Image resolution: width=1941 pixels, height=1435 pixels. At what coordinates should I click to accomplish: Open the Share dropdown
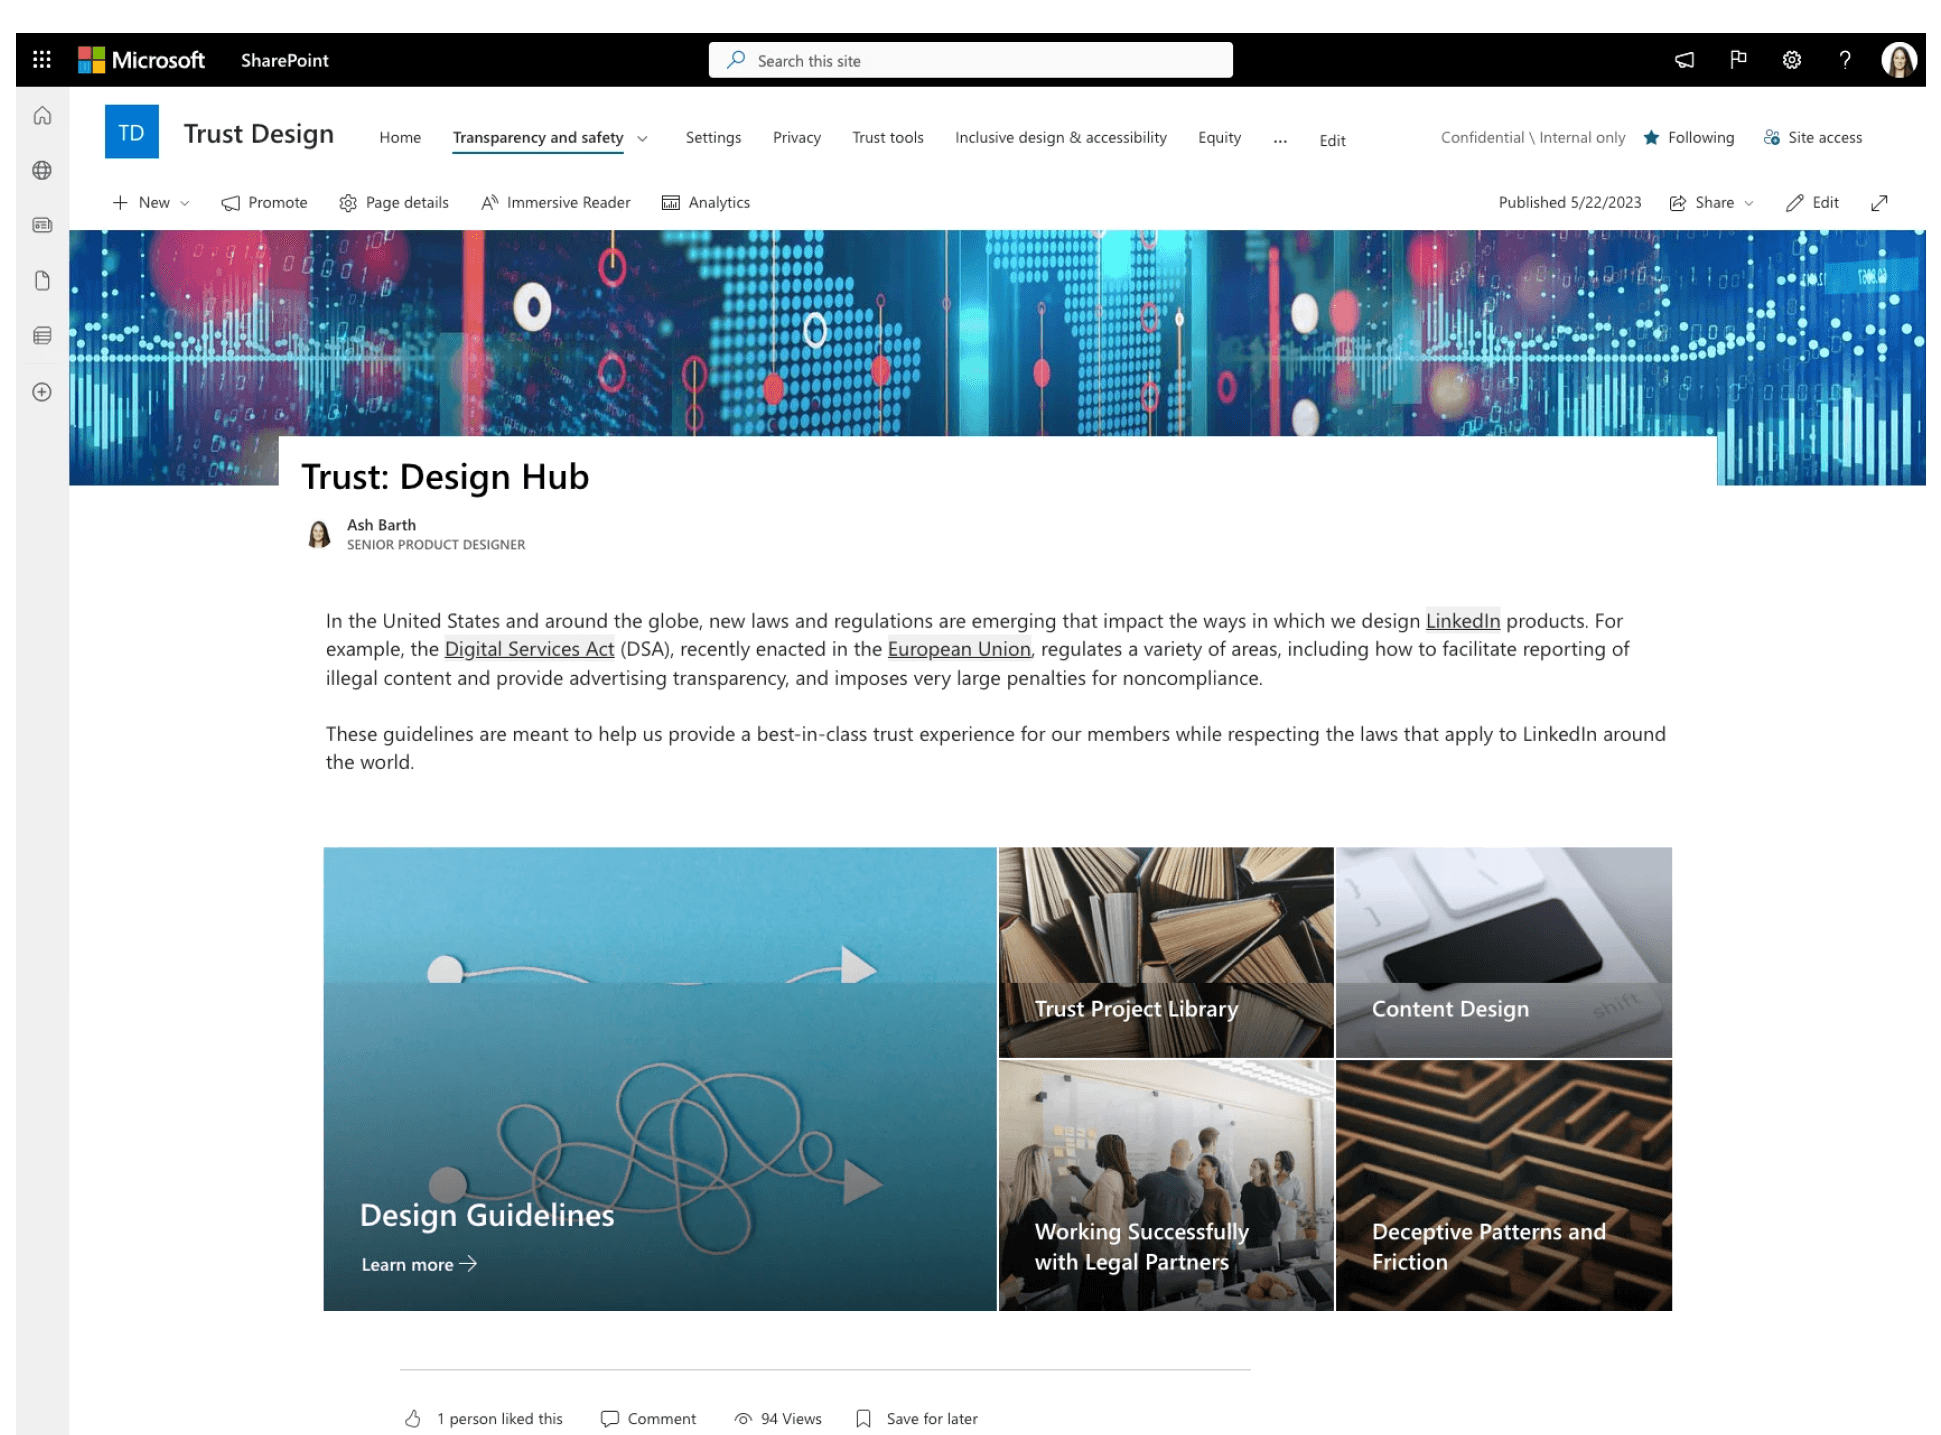(1711, 203)
